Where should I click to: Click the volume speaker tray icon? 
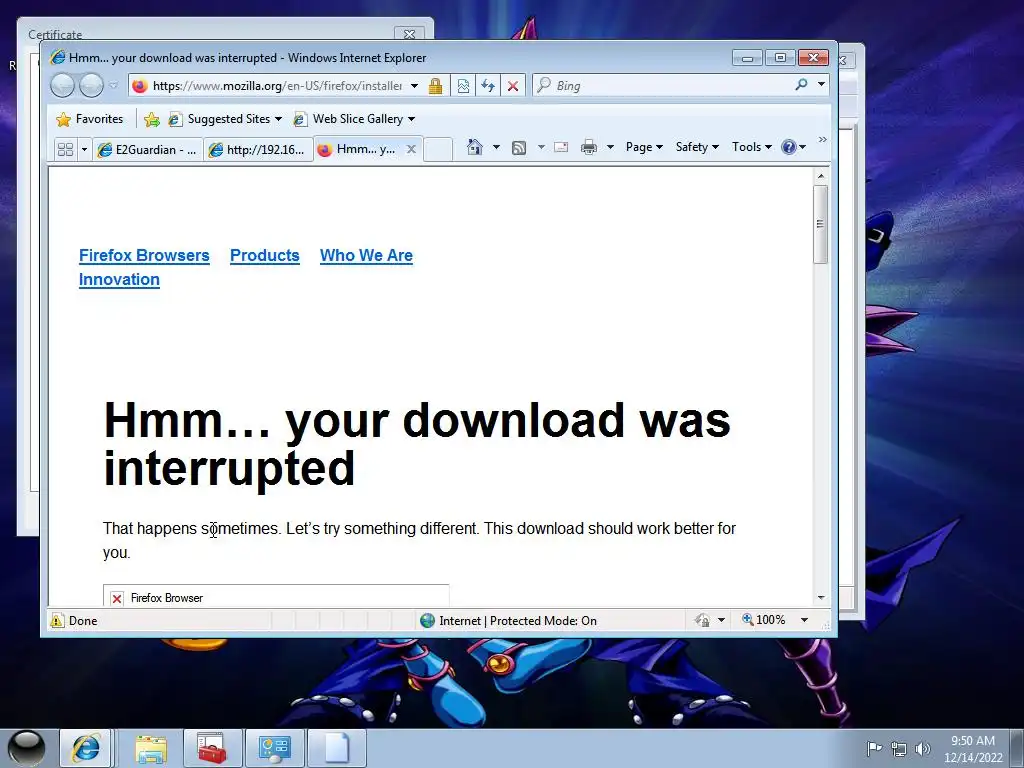click(x=923, y=749)
